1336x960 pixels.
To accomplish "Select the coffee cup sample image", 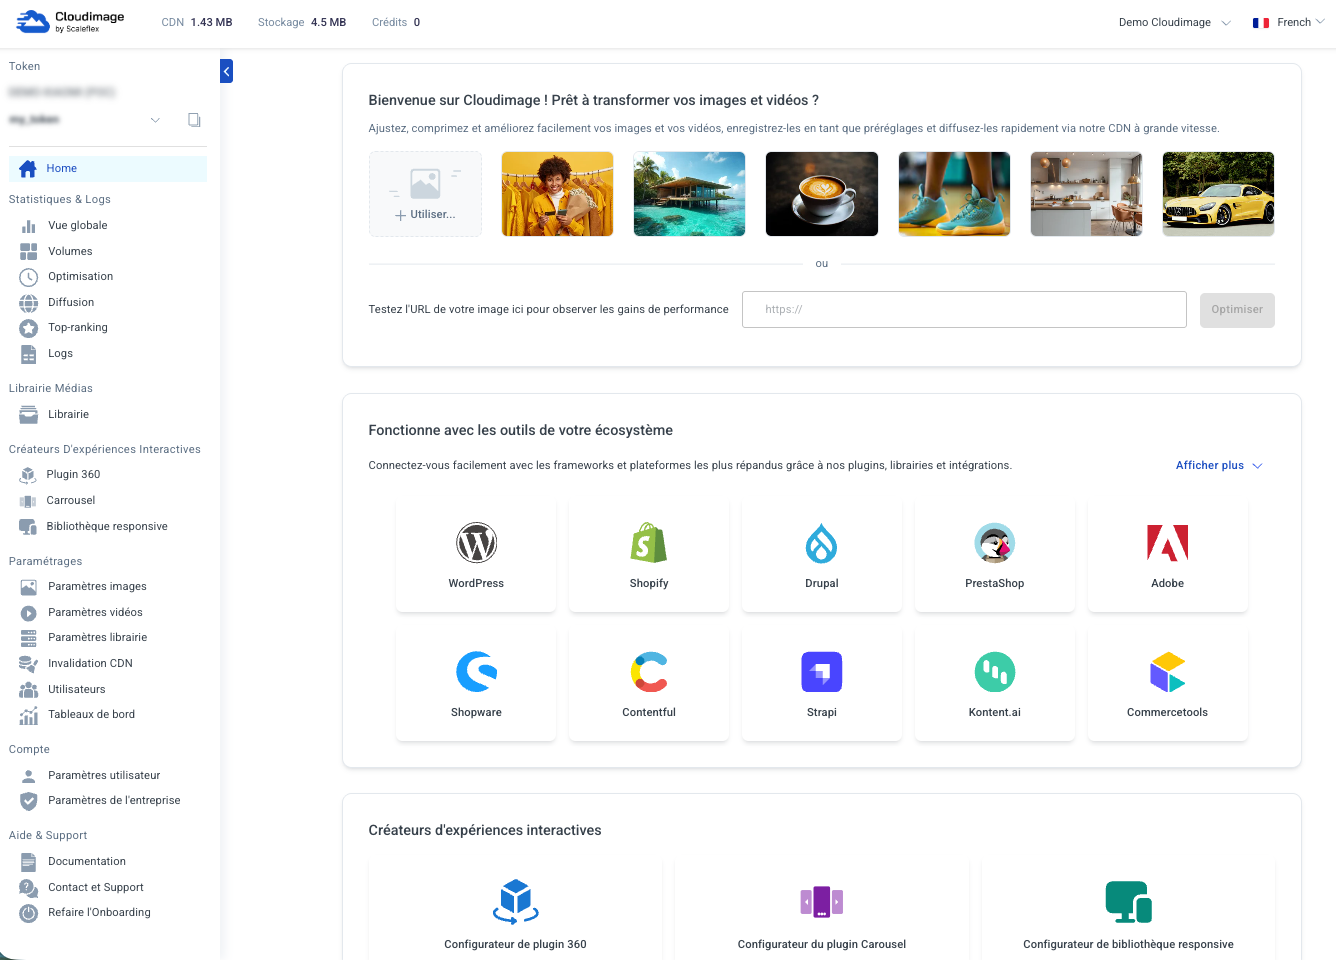I will 822,194.
